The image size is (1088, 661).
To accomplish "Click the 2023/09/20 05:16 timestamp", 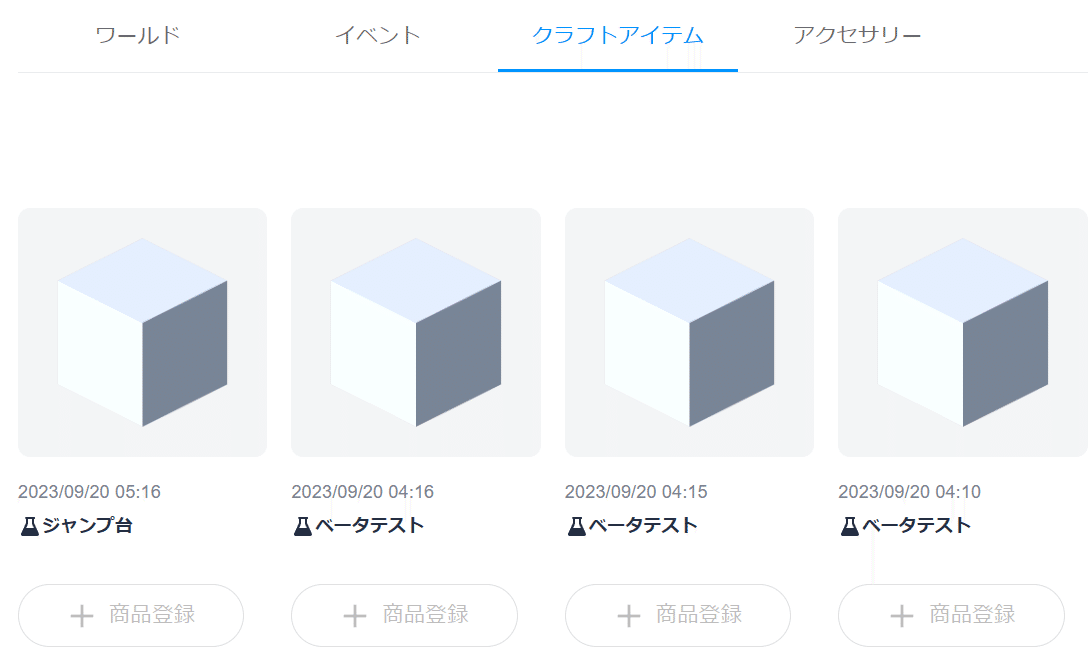I will [x=89, y=492].
